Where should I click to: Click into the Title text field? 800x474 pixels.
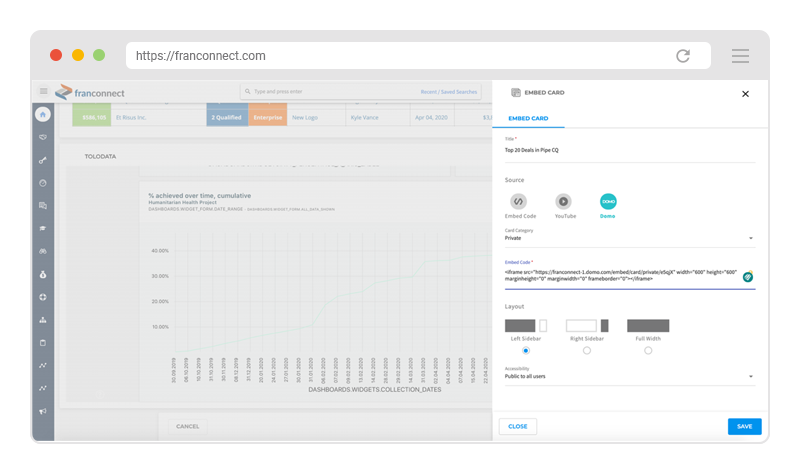click(628, 150)
